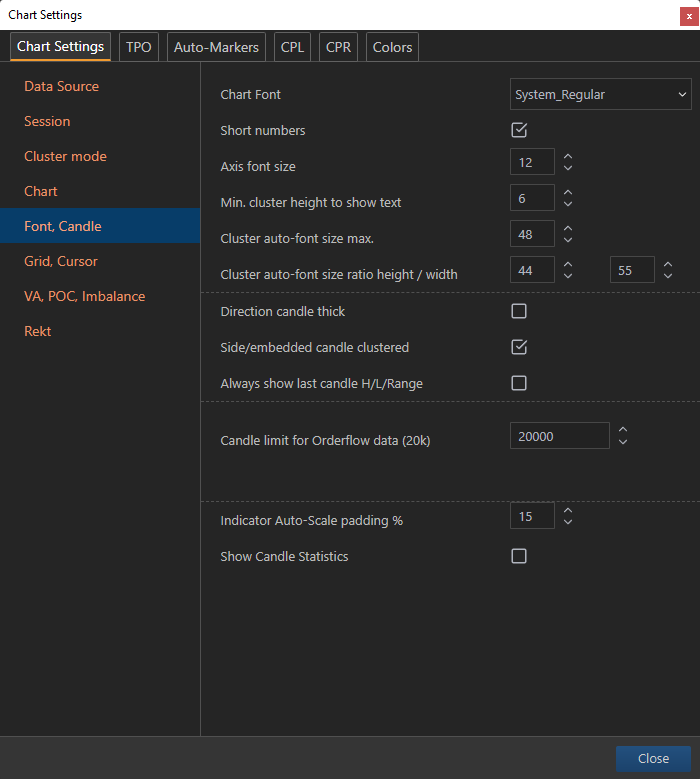Increase Candle limit for Orderflow data
This screenshot has height=779, width=700.
[x=623, y=430]
